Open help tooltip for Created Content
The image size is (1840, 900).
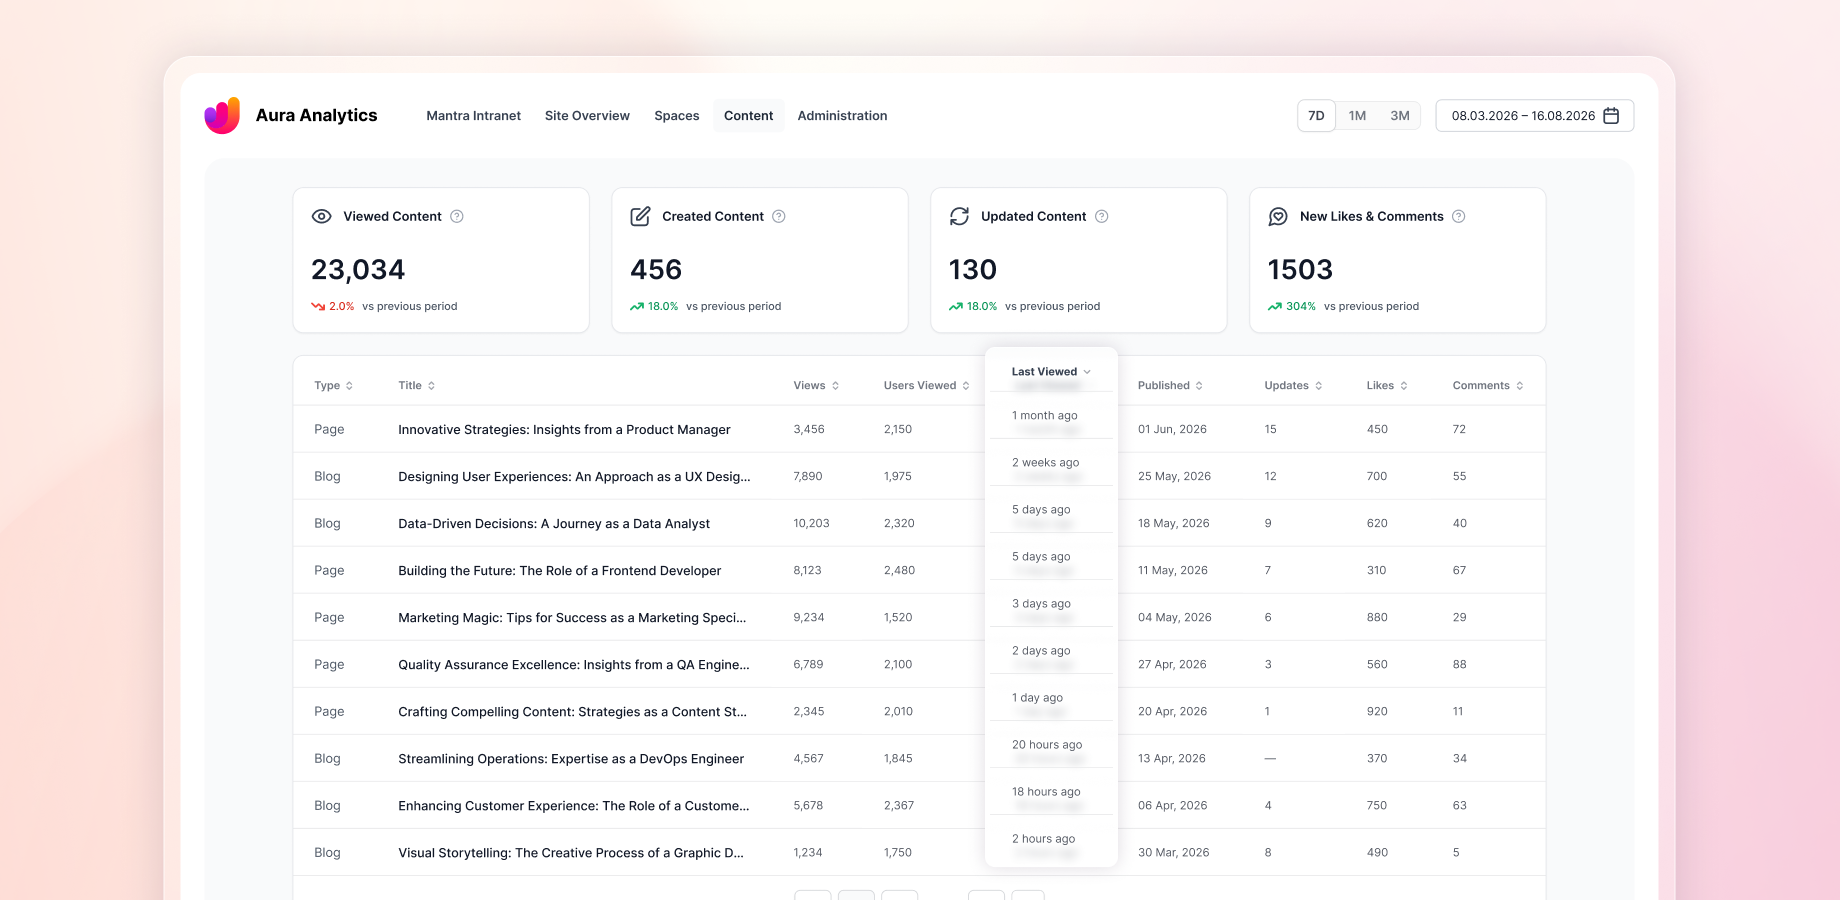[779, 216]
